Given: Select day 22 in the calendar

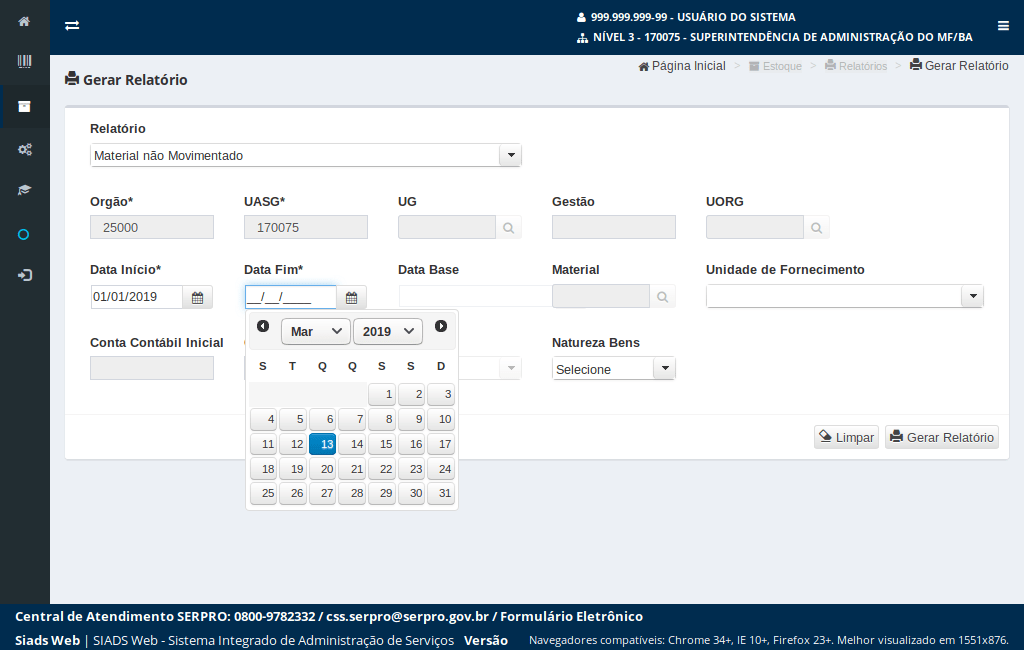Looking at the screenshot, I should 382,469.
